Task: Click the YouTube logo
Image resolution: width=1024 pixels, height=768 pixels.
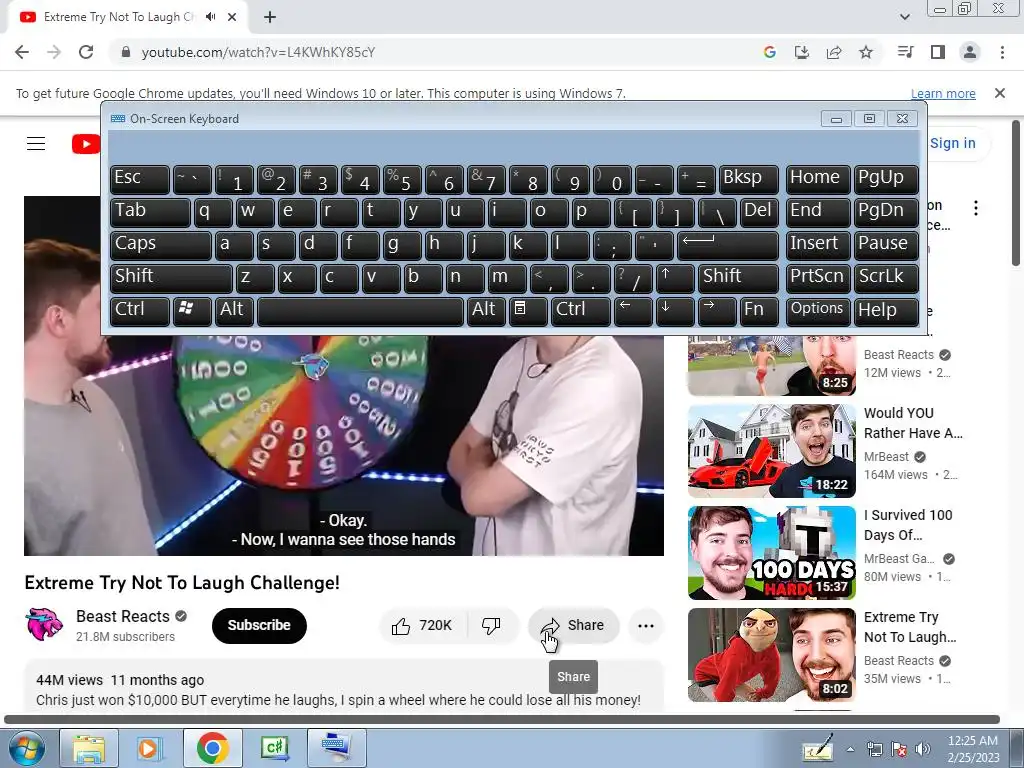Action: coord(86,144)
